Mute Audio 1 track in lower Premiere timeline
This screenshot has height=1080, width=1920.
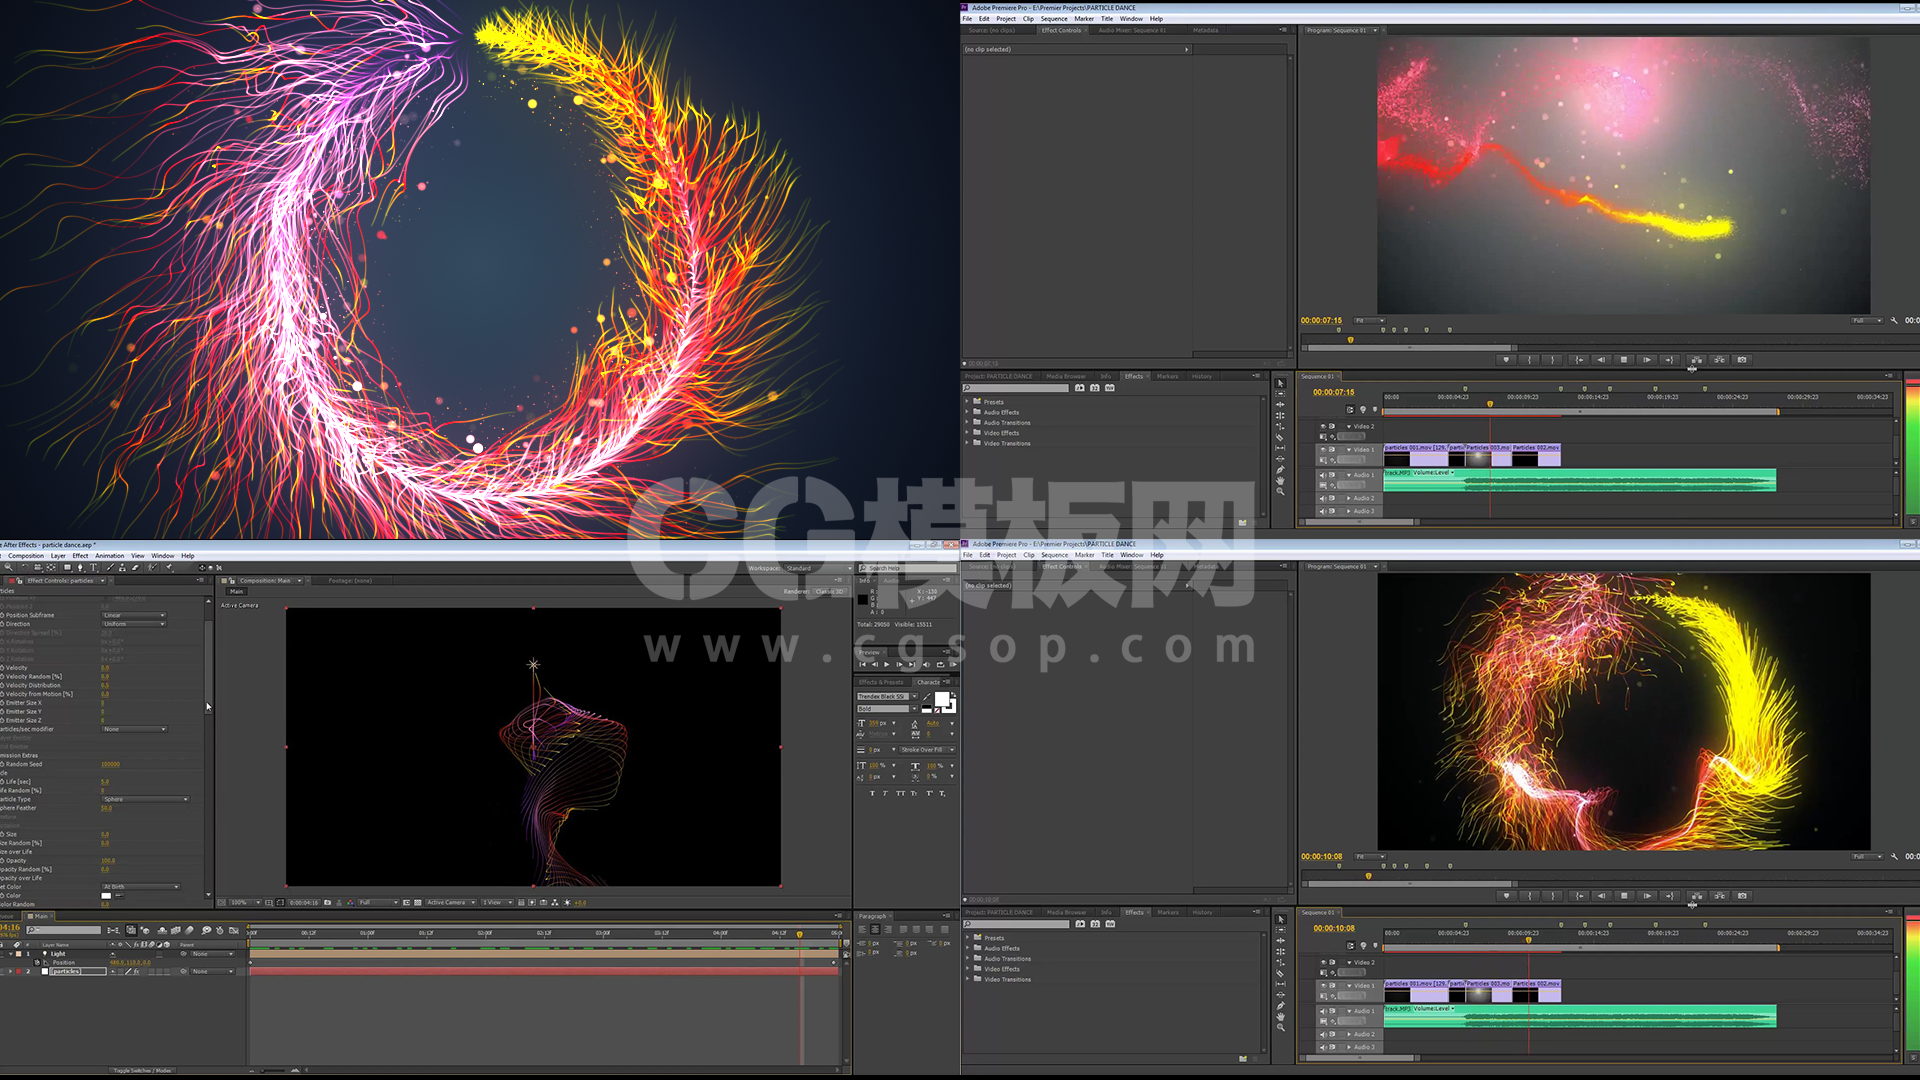(x=1323, y=1011)
